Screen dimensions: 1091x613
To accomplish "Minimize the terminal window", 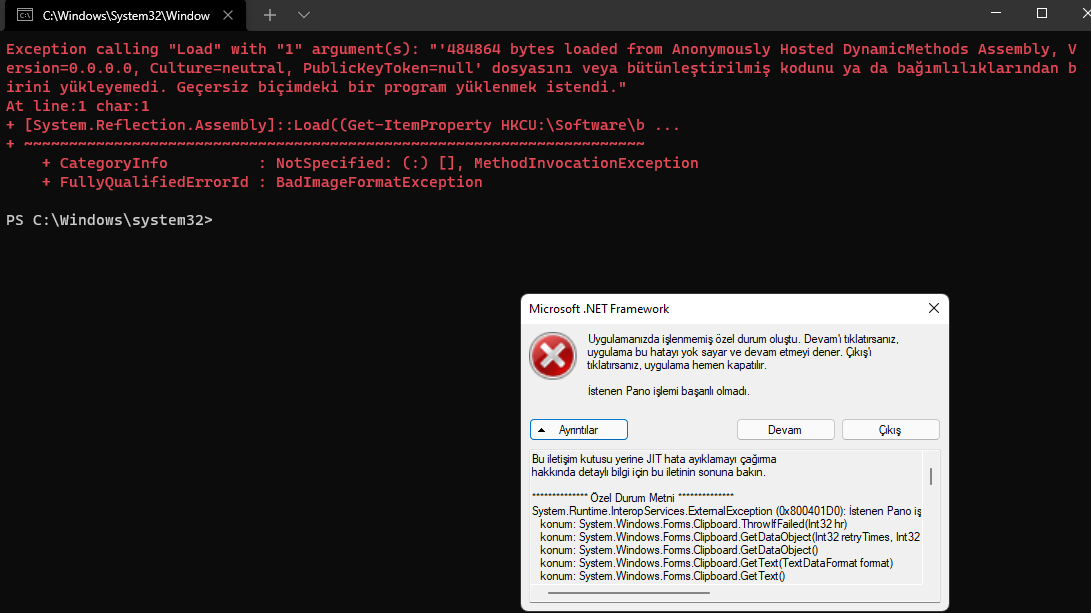I will pos(996,14).
